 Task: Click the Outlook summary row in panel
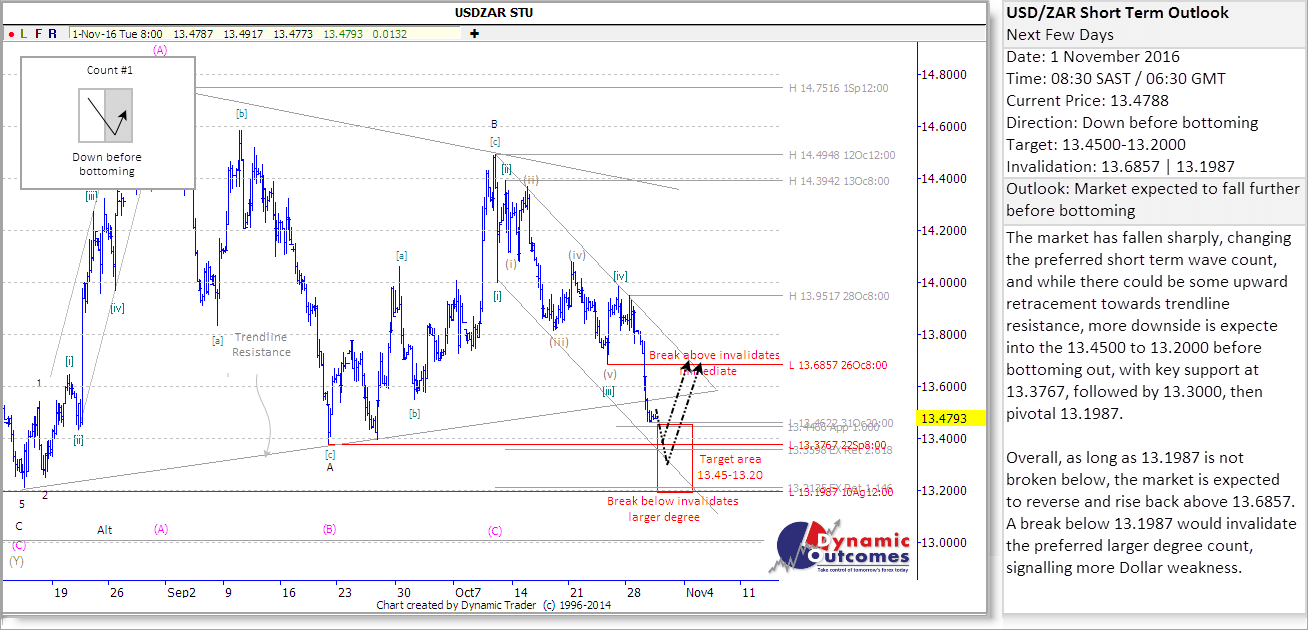point(1152,199)
